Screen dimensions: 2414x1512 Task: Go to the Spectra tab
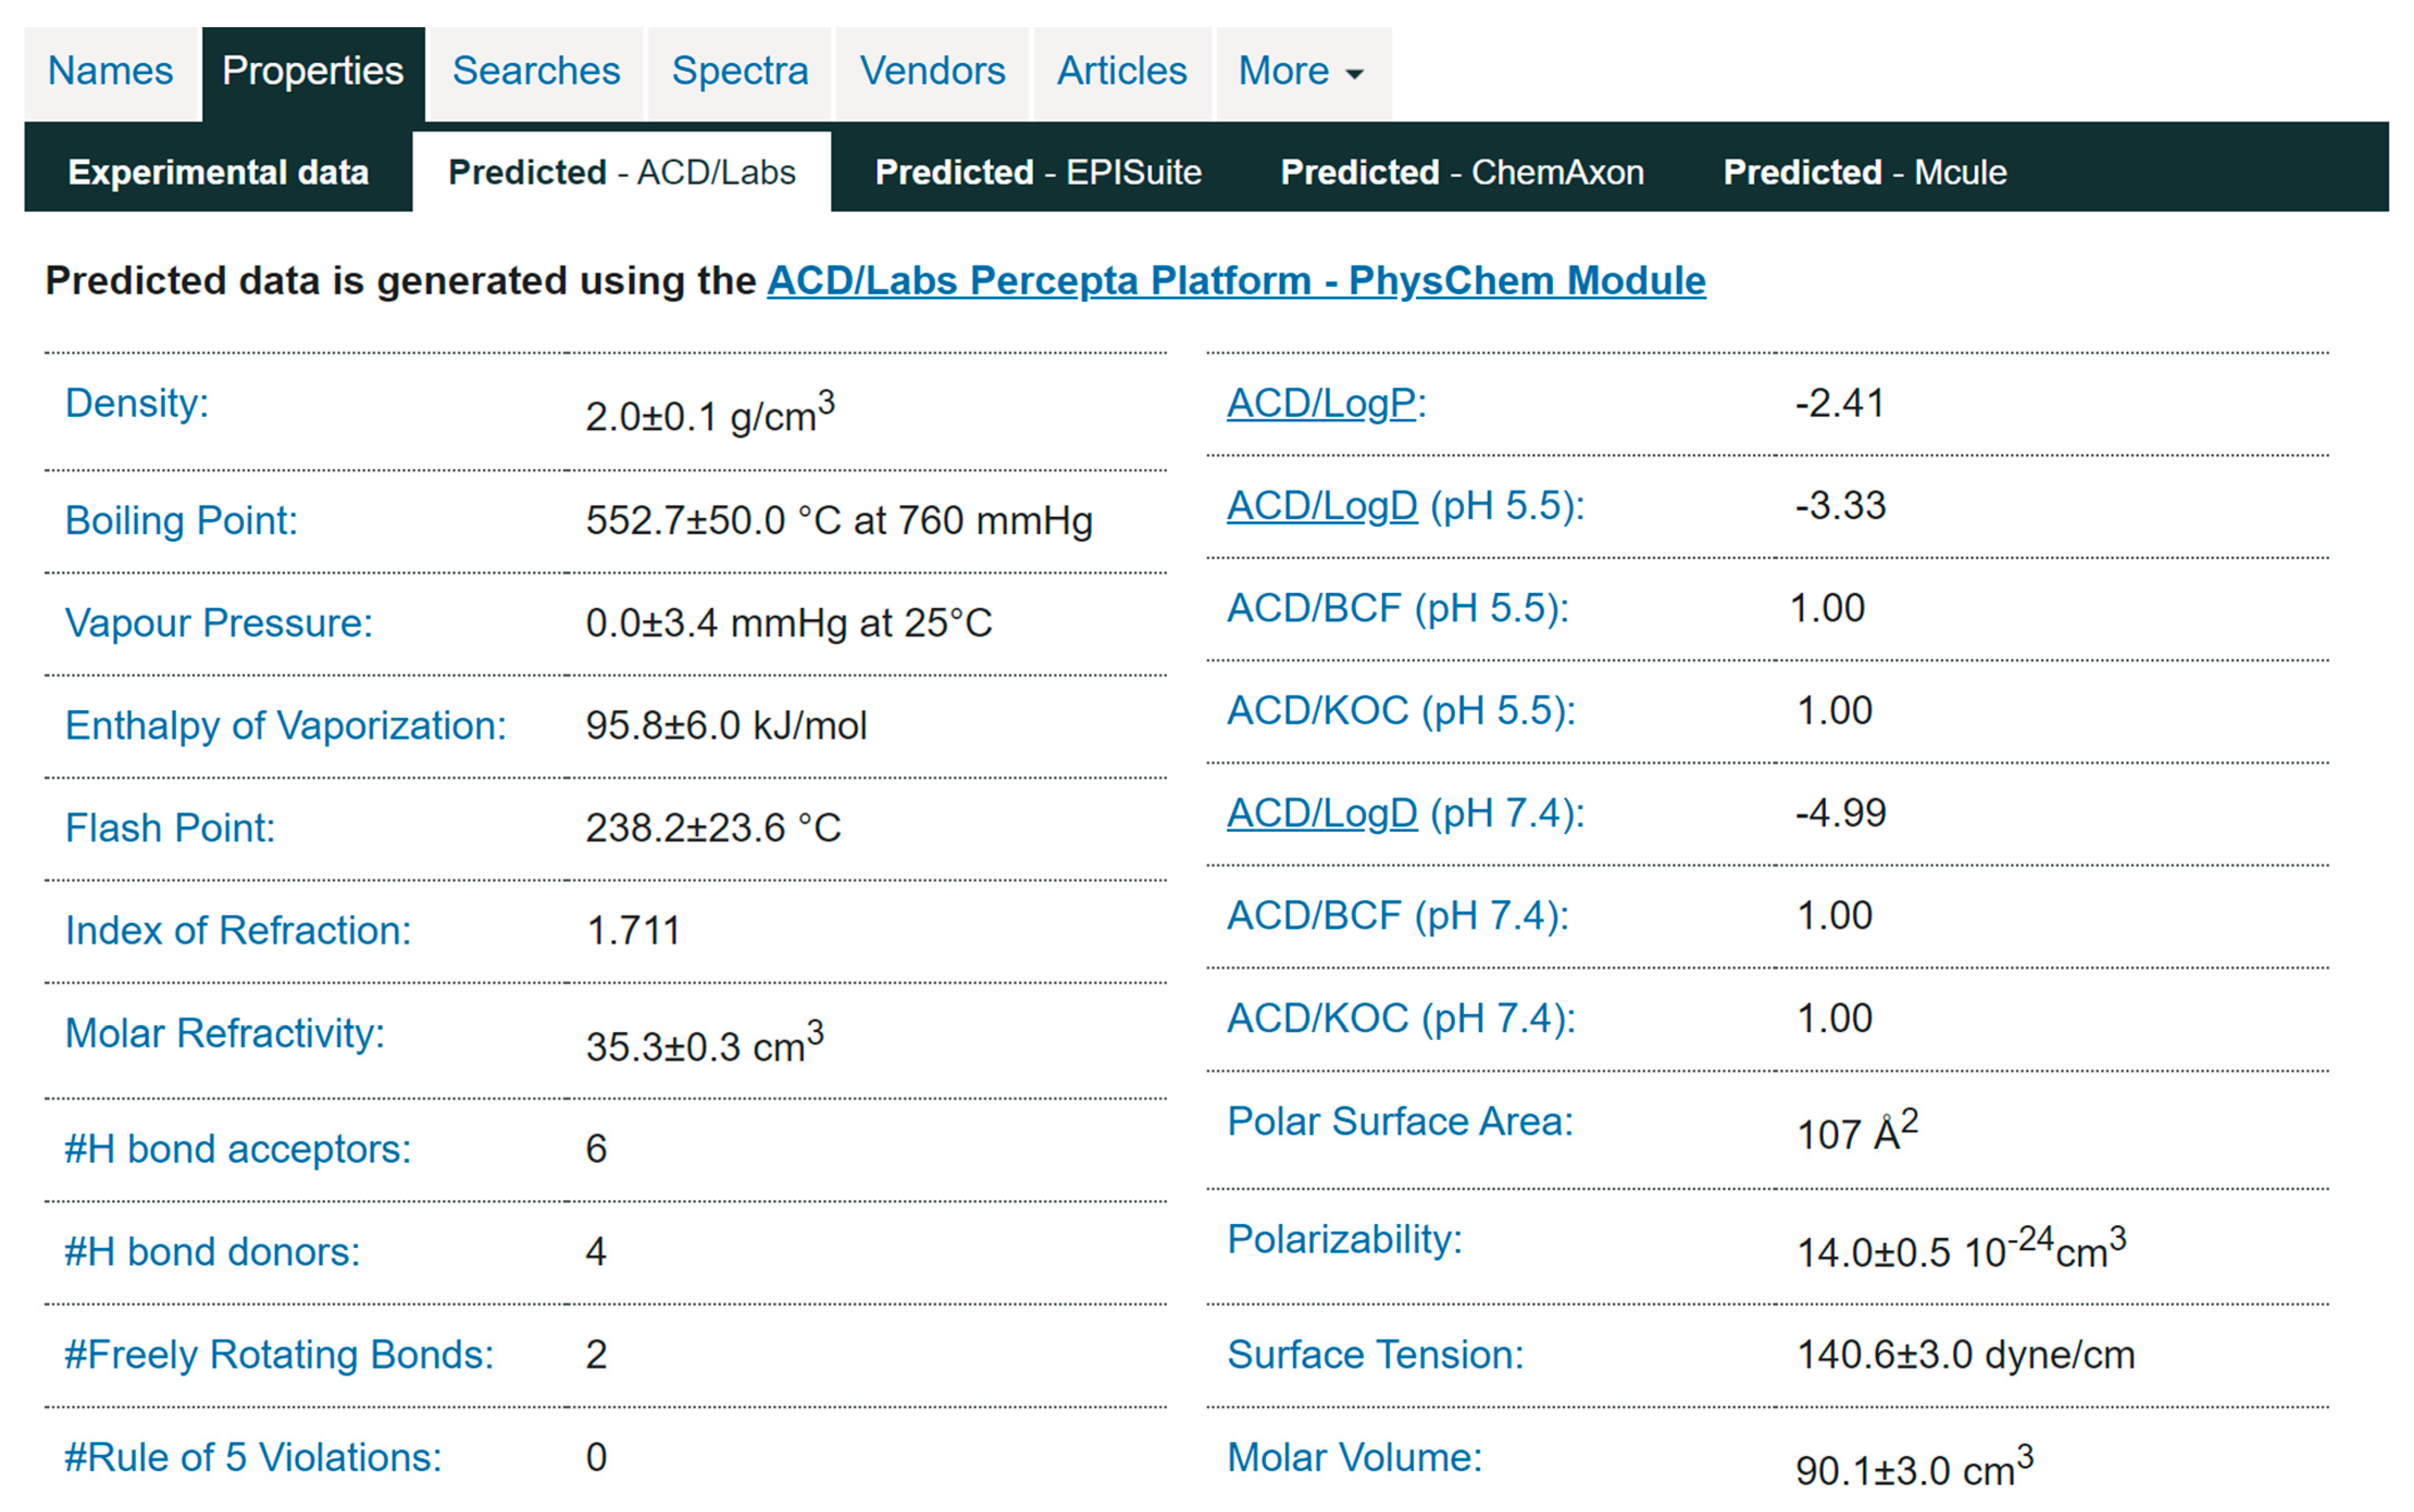point(739,72)
